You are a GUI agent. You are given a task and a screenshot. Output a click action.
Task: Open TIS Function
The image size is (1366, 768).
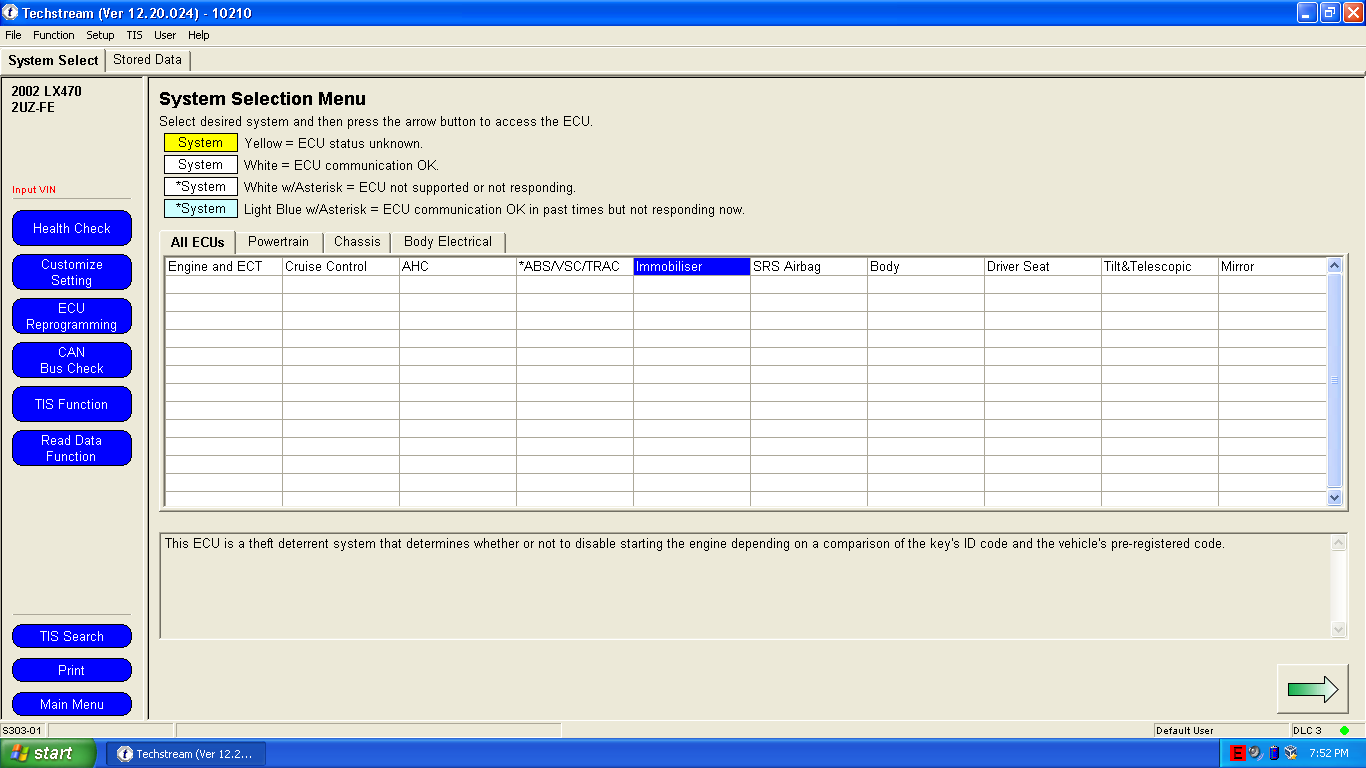(72, 404)
